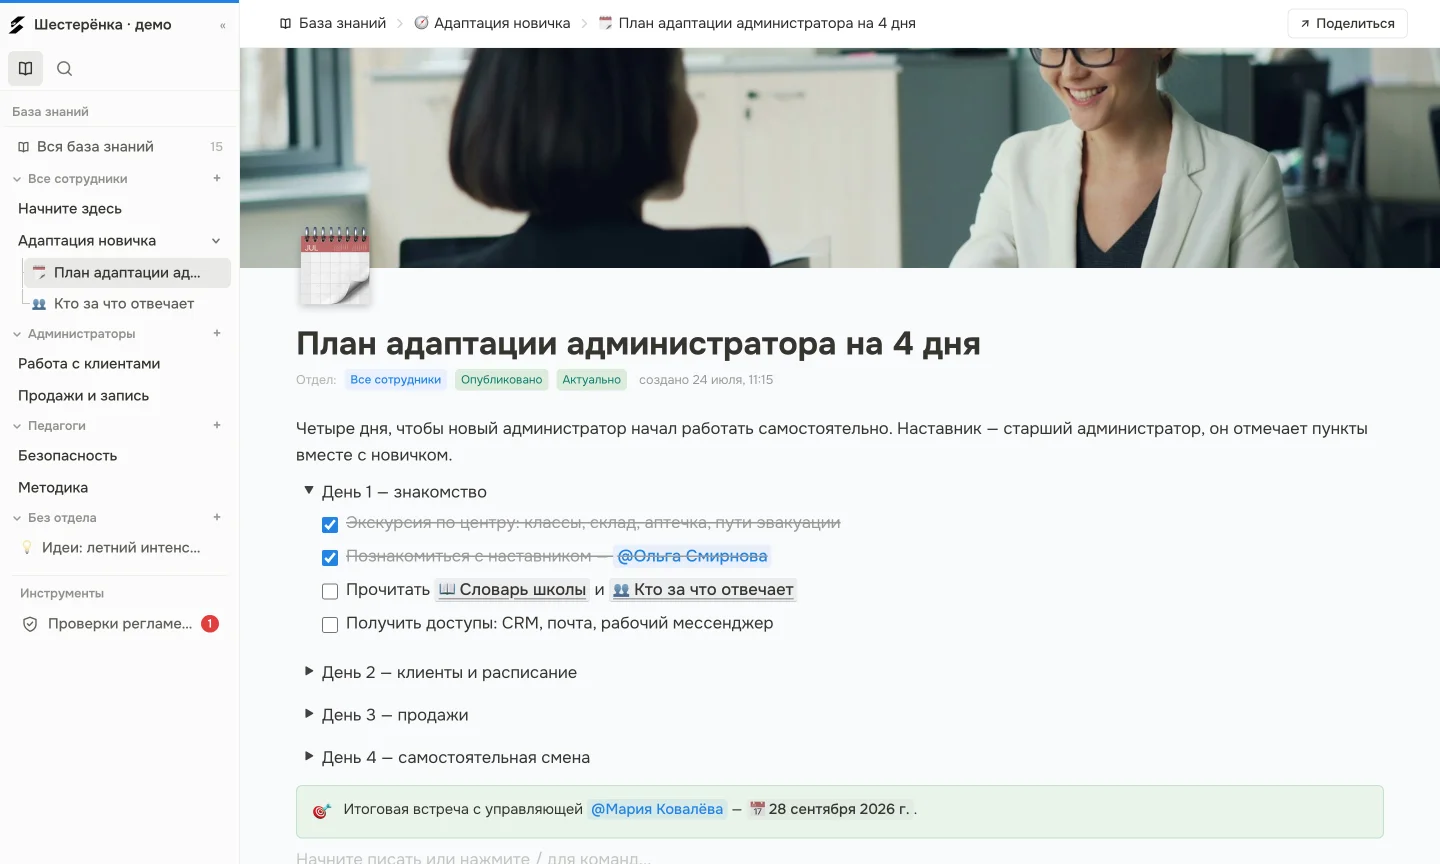Uncheck Познакомиться с наставником checkbox
This screenshot has width=1440, height=864.
[x=330, y=557]
